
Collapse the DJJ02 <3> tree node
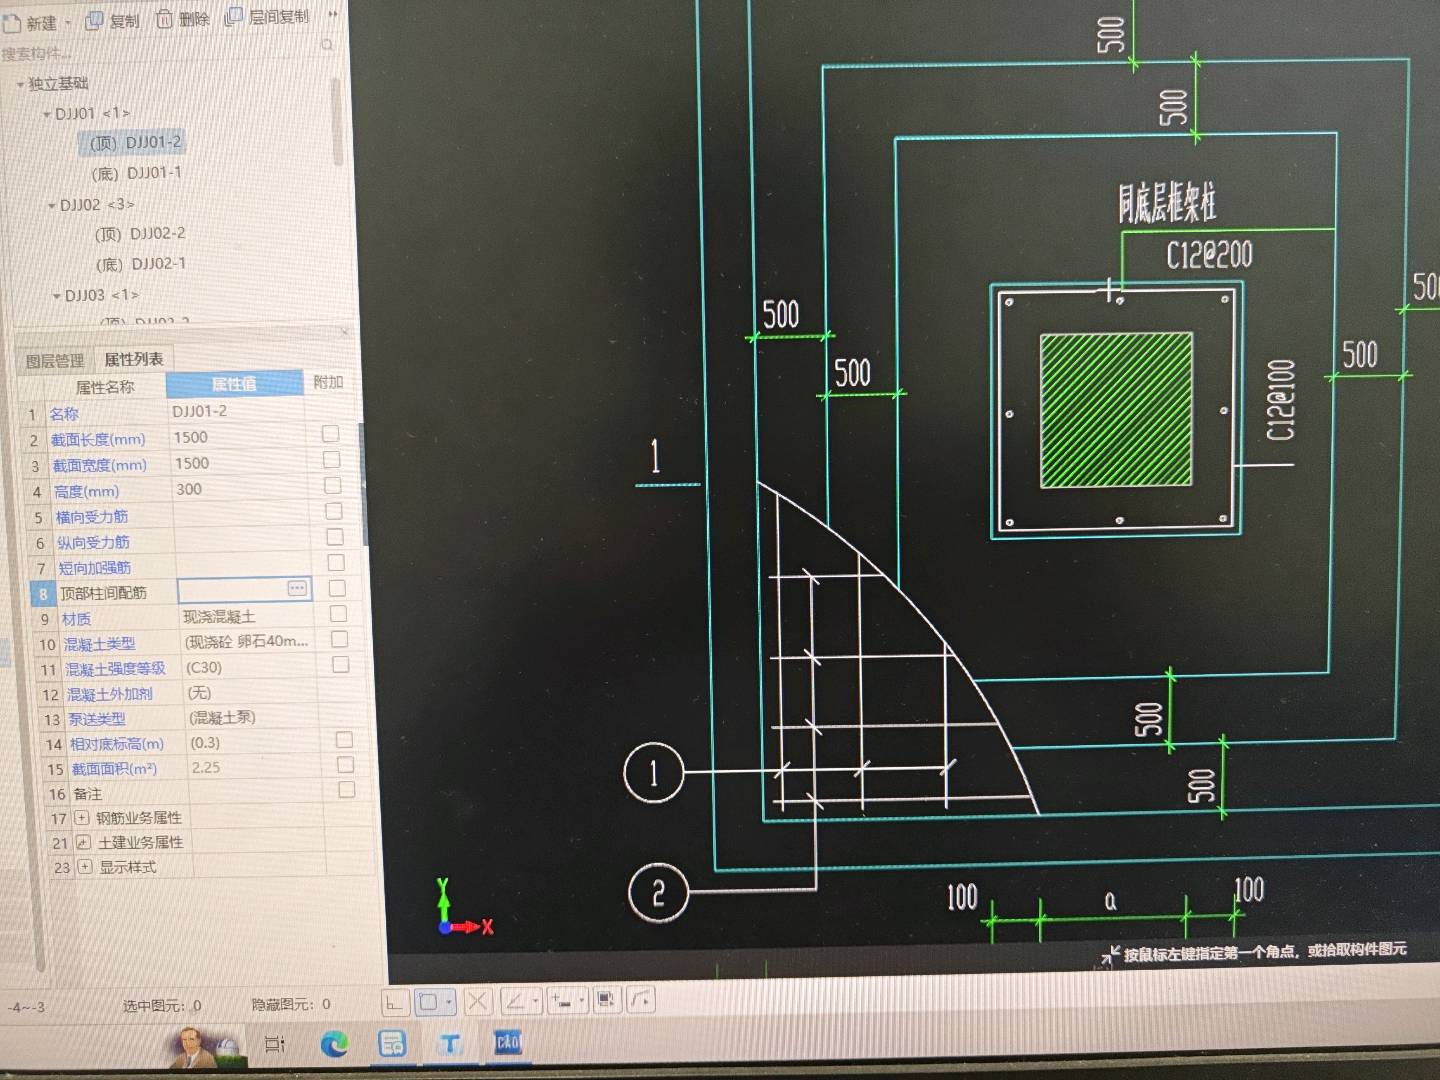[52, 205]
